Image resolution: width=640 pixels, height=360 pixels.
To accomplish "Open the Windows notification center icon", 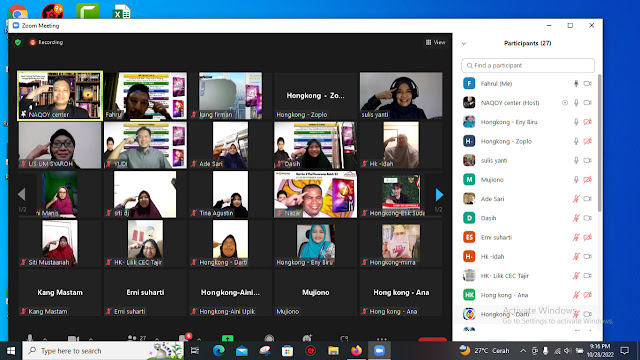I will (x=624, y=351).
